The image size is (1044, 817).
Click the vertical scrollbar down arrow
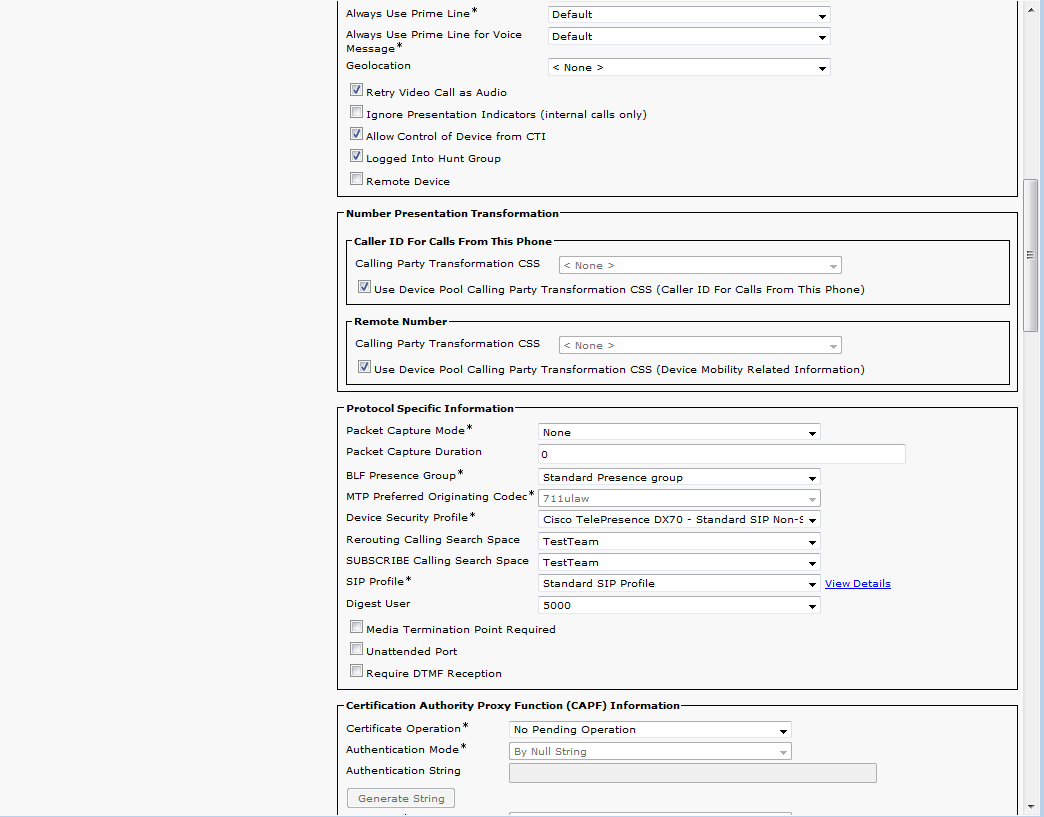[x=1030, y=806]
